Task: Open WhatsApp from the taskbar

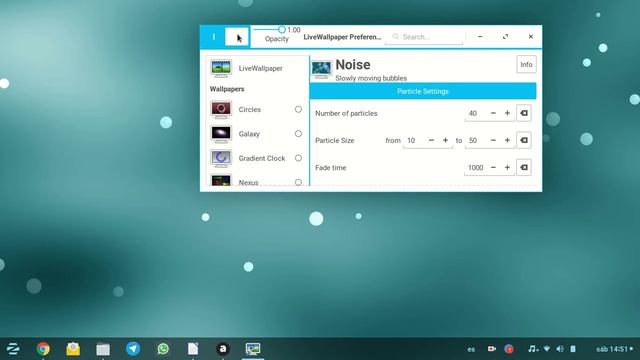Action: point(163,349)
